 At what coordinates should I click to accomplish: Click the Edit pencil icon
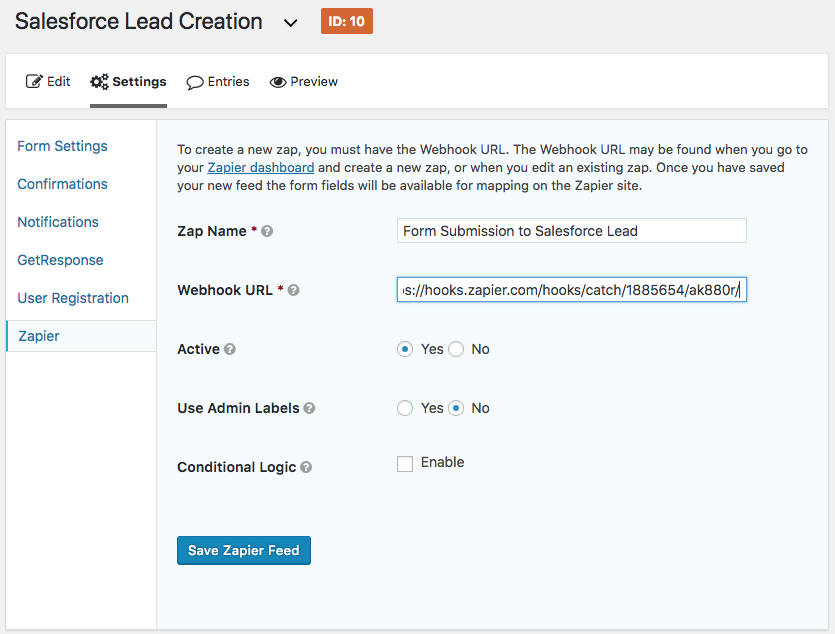click(34, 81)
